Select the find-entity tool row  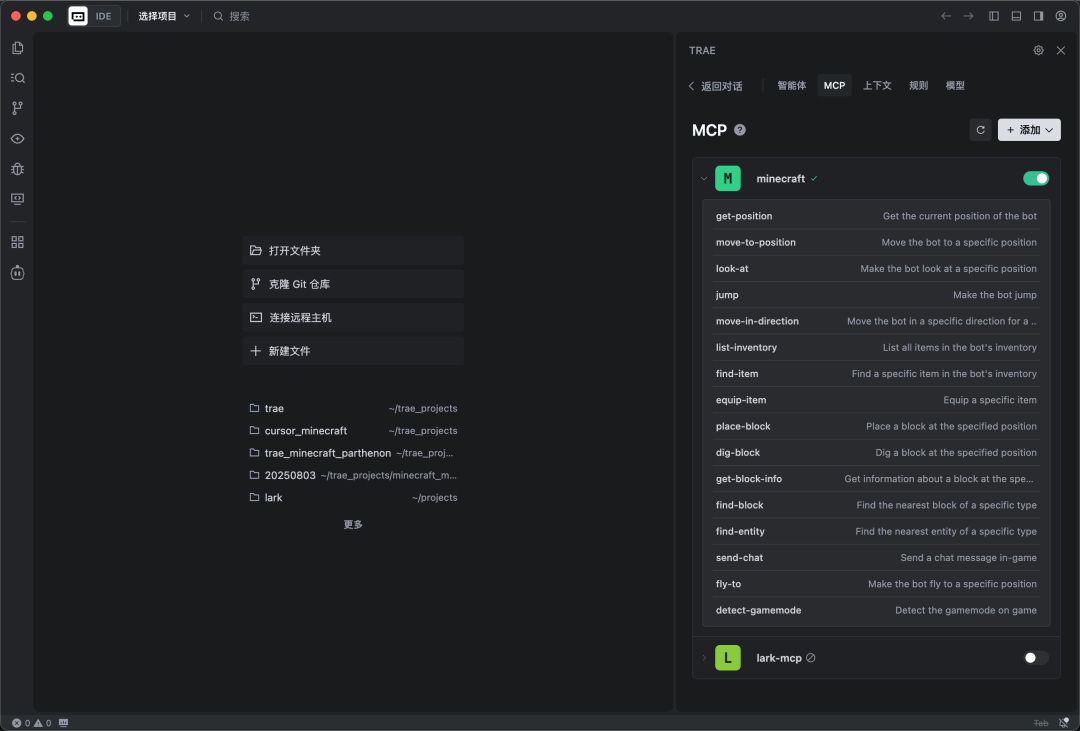[876, 531]
